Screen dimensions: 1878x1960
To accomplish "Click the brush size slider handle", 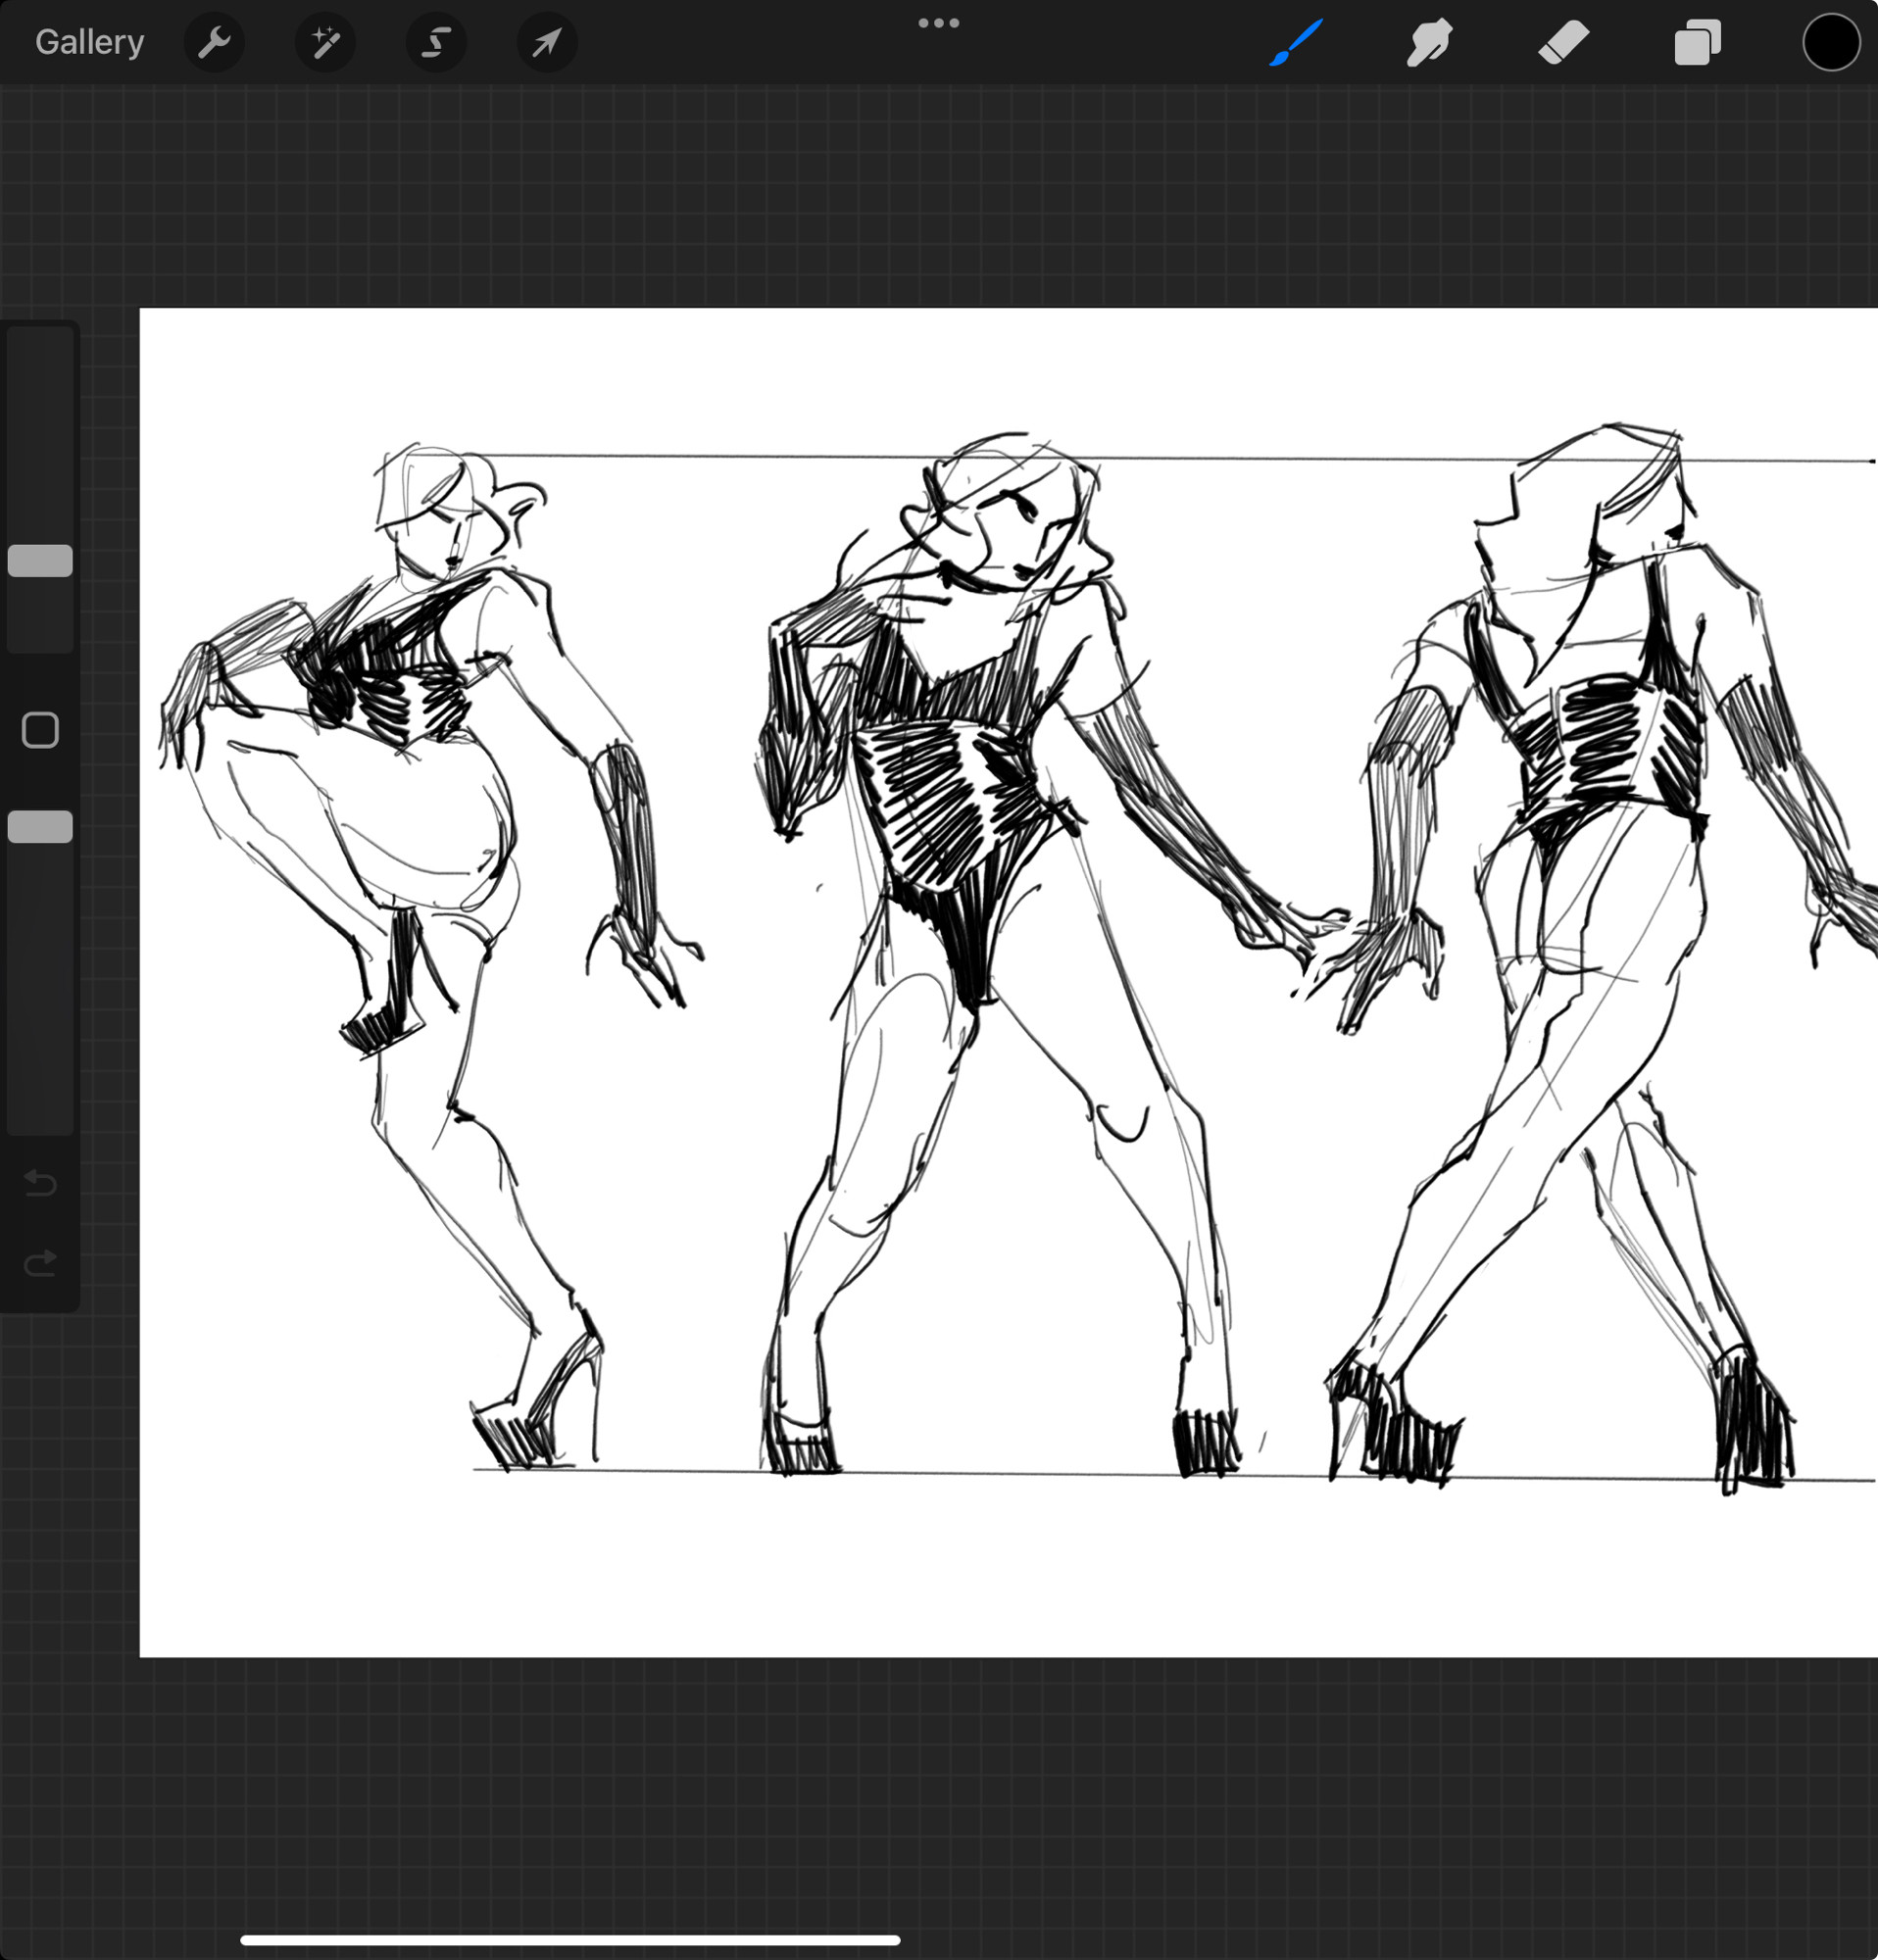I will [40, 561].
